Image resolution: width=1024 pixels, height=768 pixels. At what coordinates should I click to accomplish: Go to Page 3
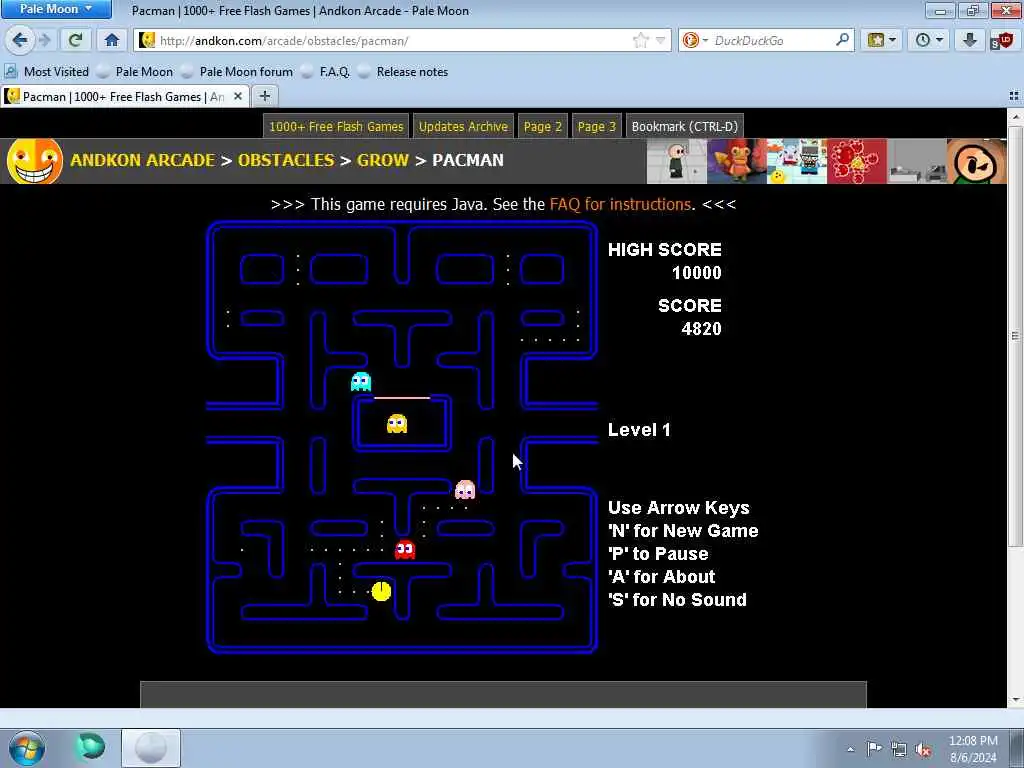(x=597, y=127)
